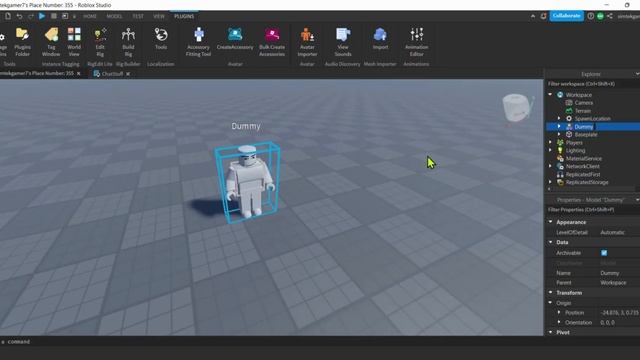Image resolution: width=640 pixels, height=360 pixels.
Task: Click the share icon in the title bar
Action: coord(609,16)
